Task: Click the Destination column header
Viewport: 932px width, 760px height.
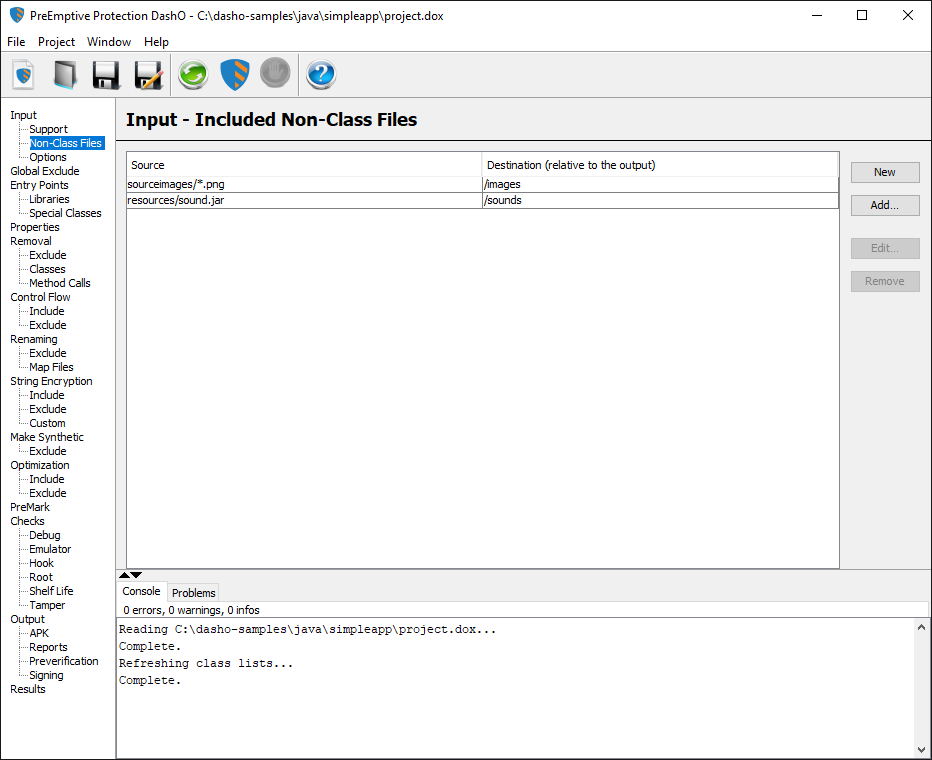Action: pyautogui.click(x=660, y=165)
